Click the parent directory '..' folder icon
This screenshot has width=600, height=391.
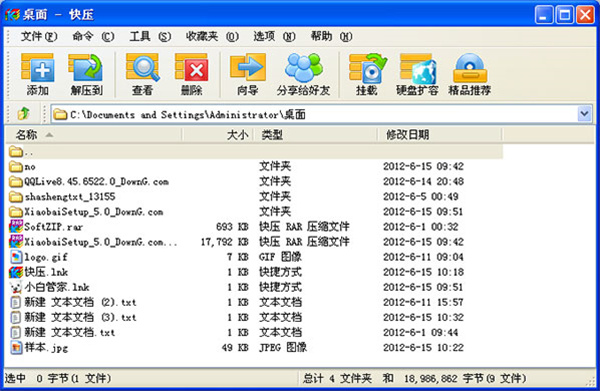pyautogui.click(x=16, y=152)
